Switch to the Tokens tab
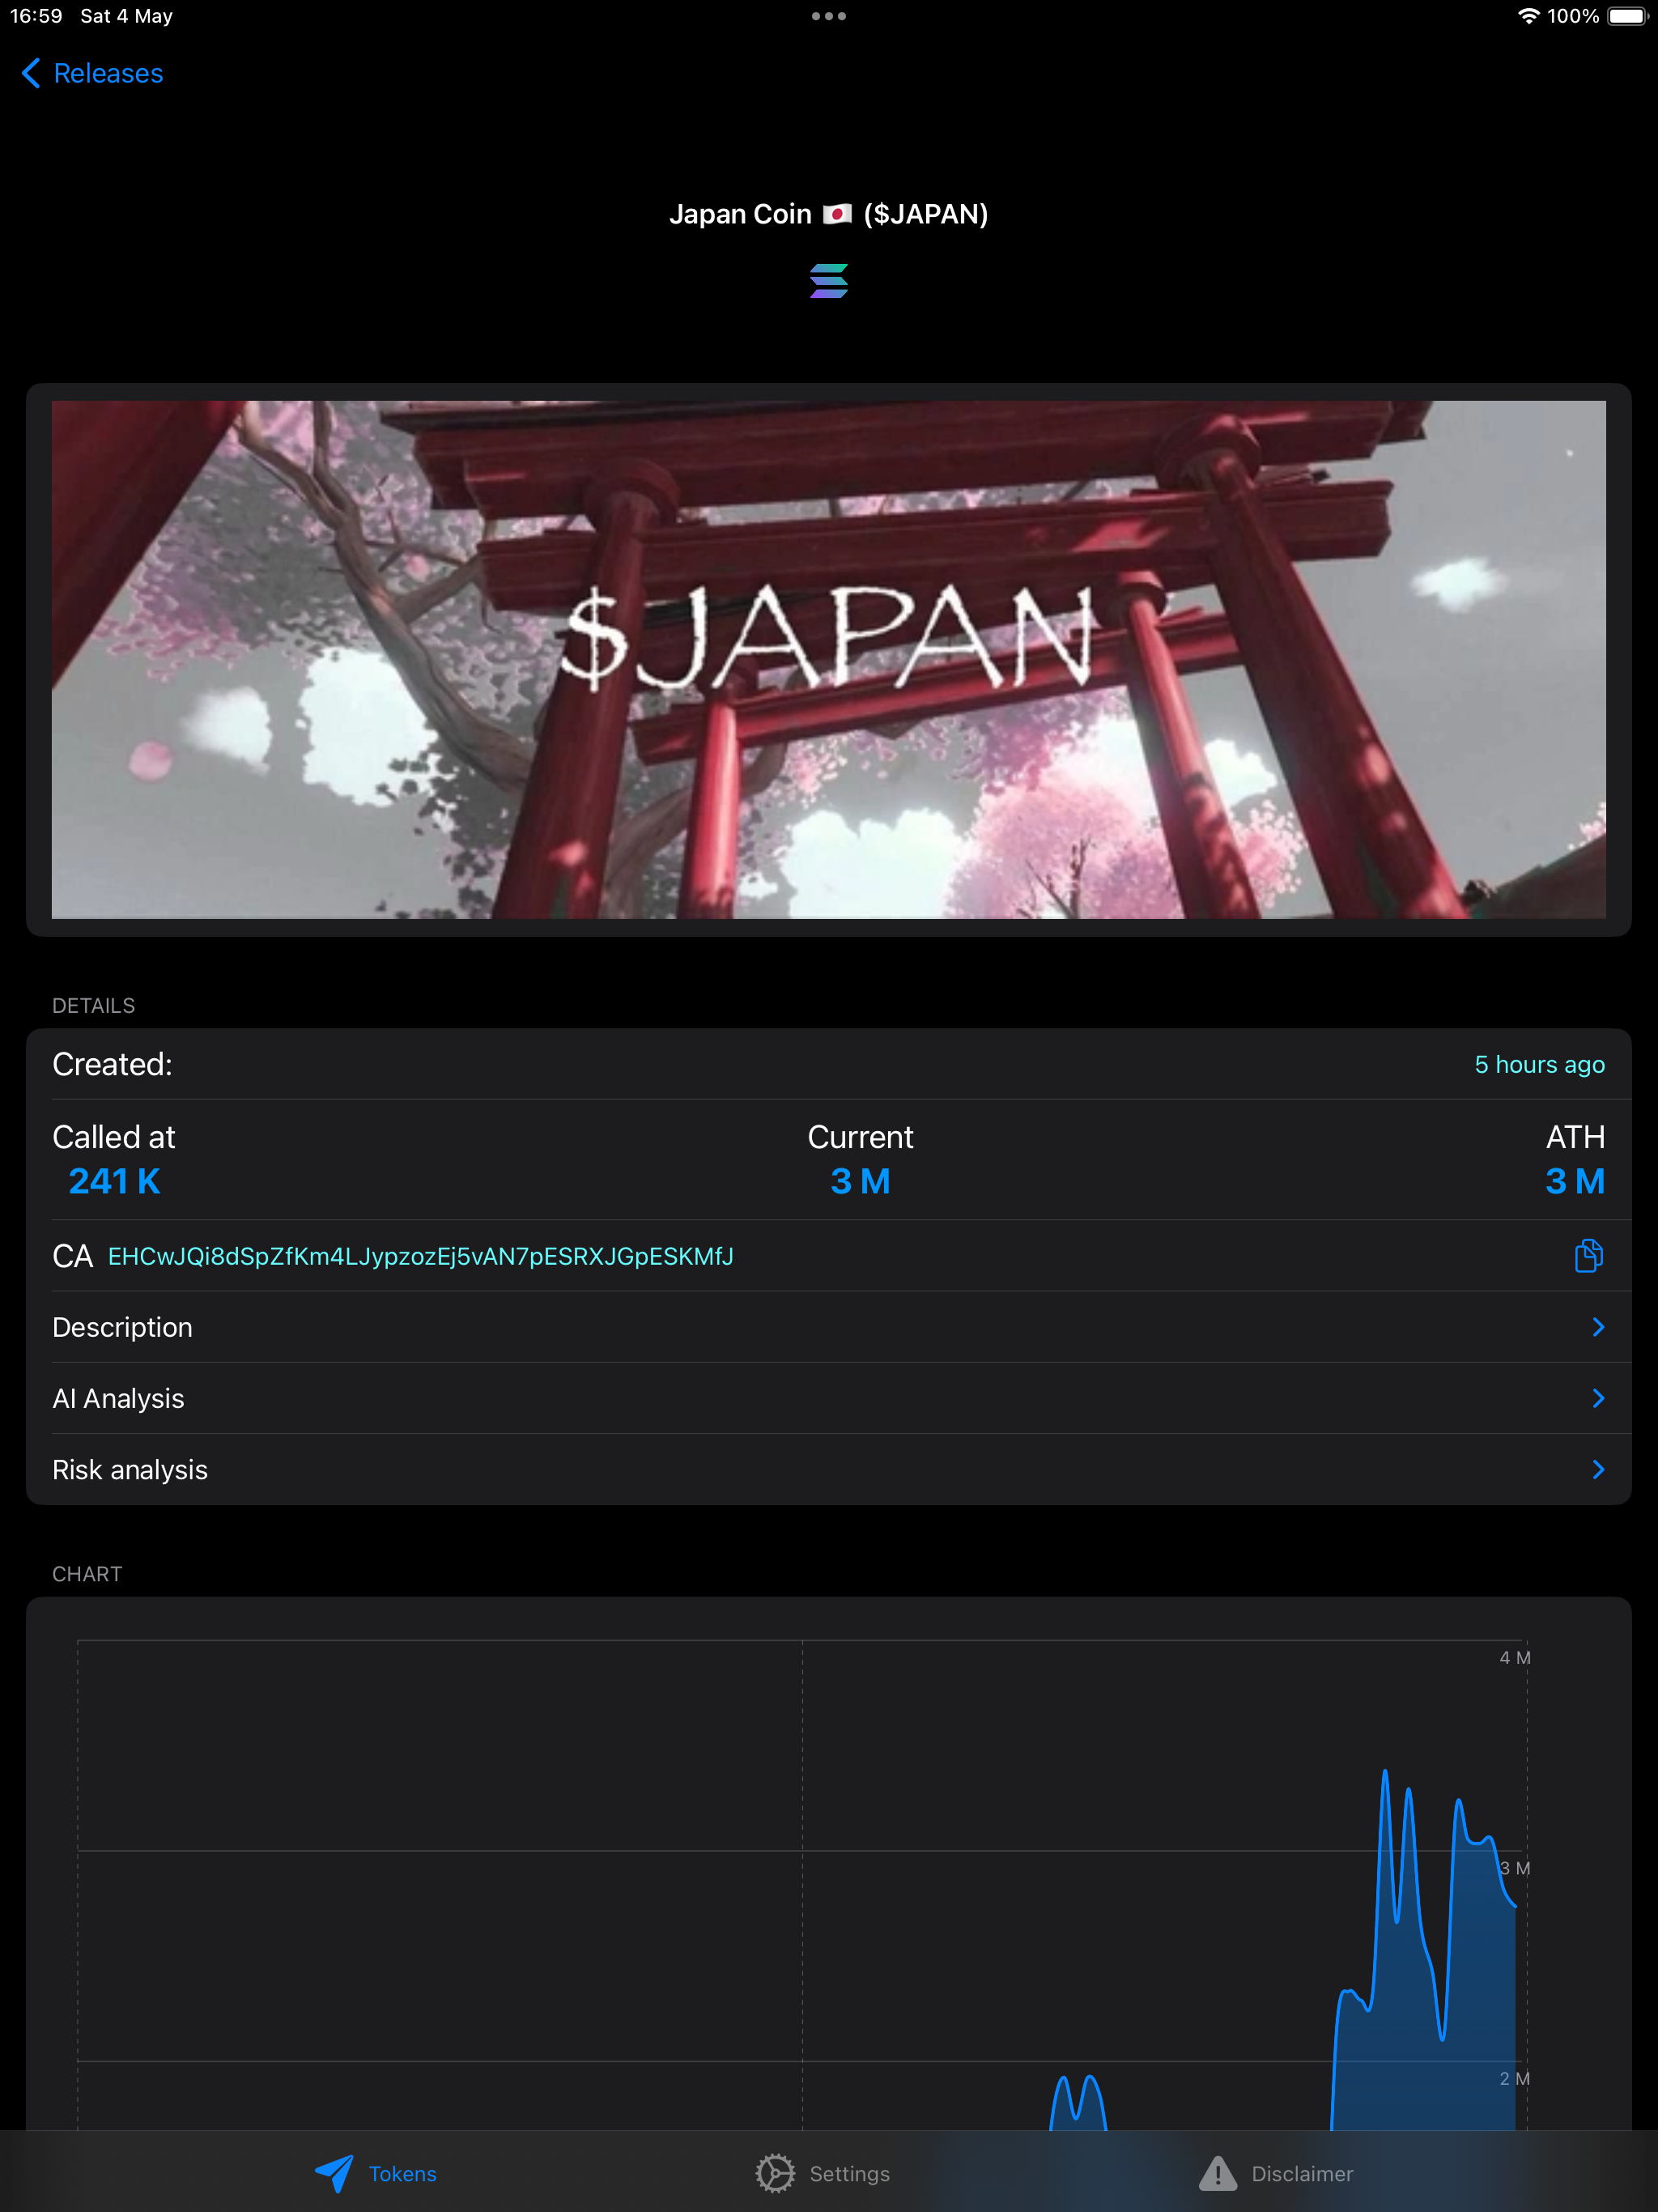This screenshot has width=1658, height=2212. tap(376, 2173)
